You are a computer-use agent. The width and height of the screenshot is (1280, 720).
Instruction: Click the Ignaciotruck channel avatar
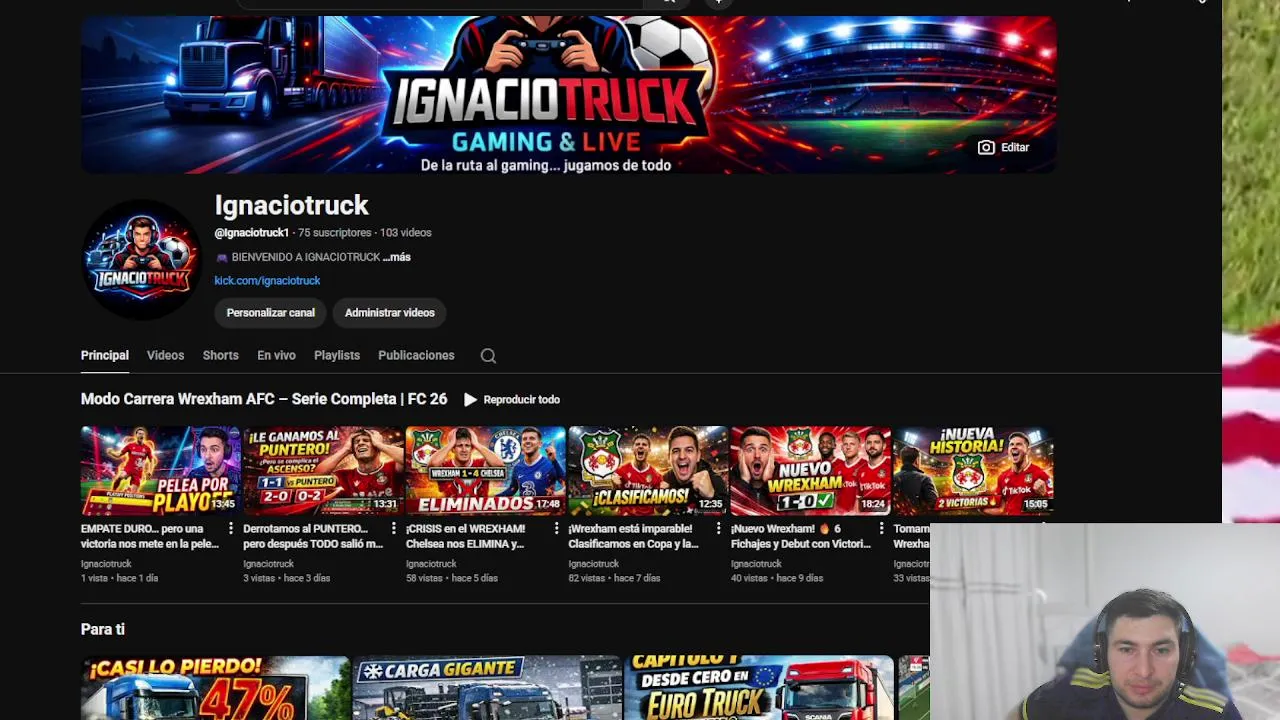[x=141, y=260]
